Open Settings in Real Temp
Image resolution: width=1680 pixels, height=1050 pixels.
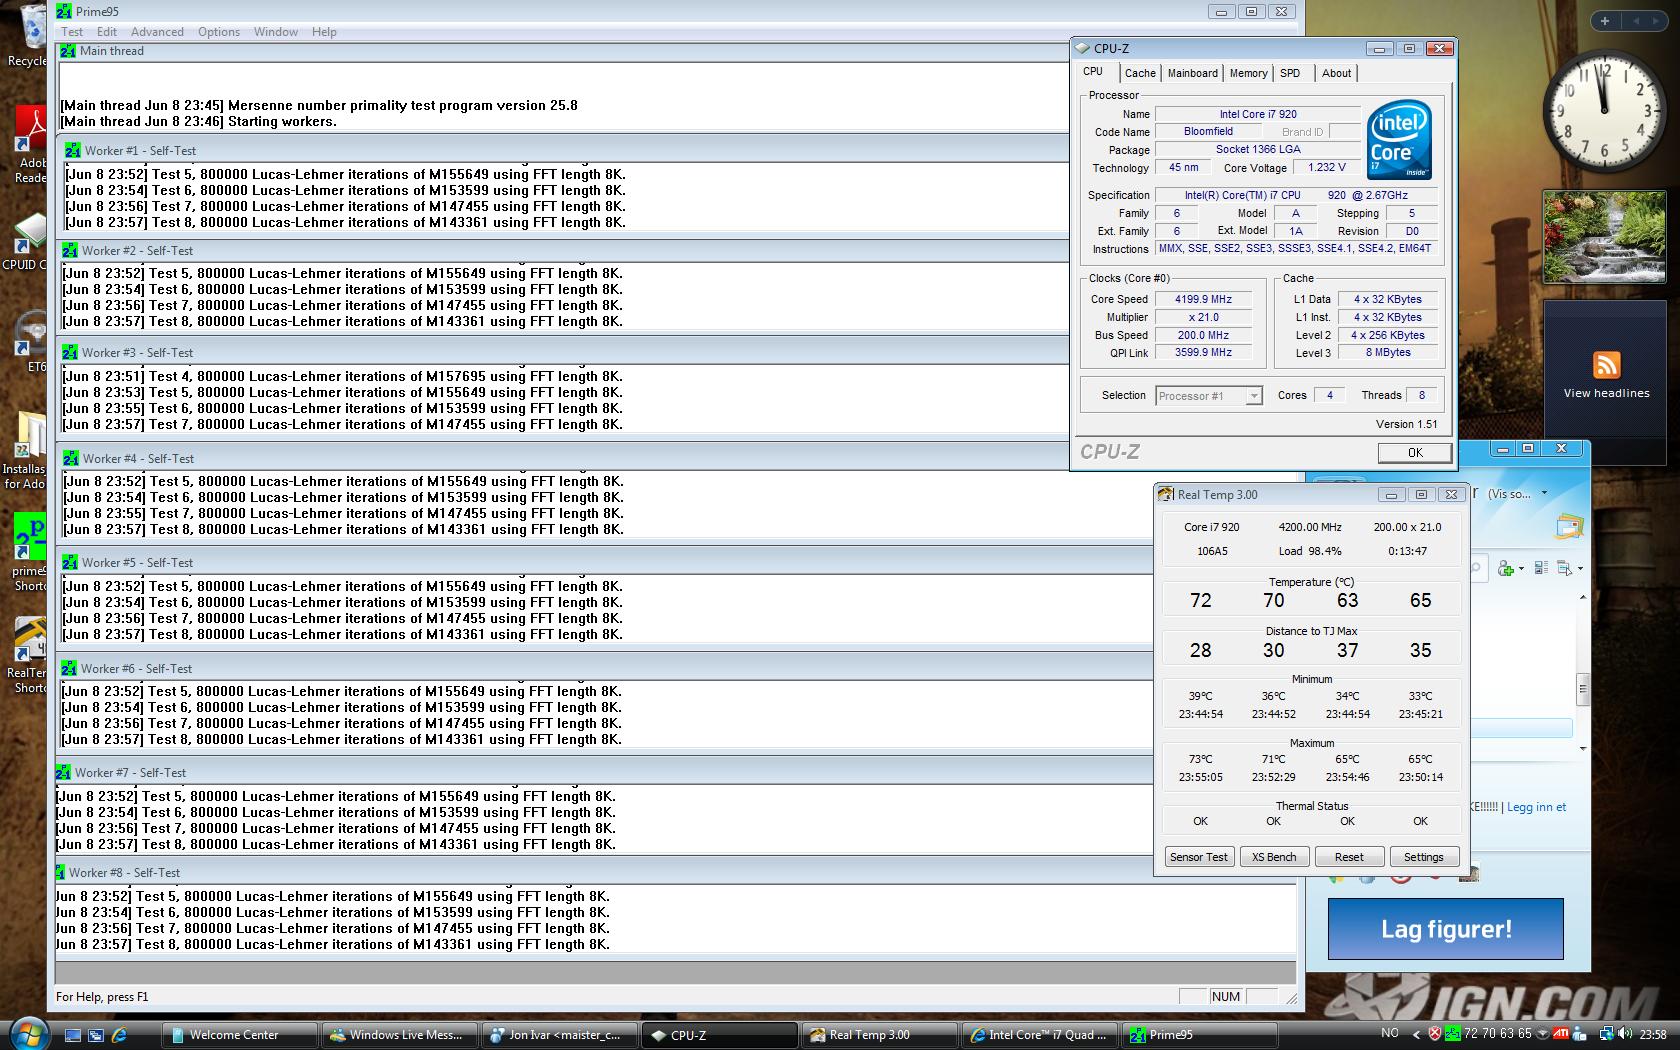pyautogui.click(x=1423, y=857)
